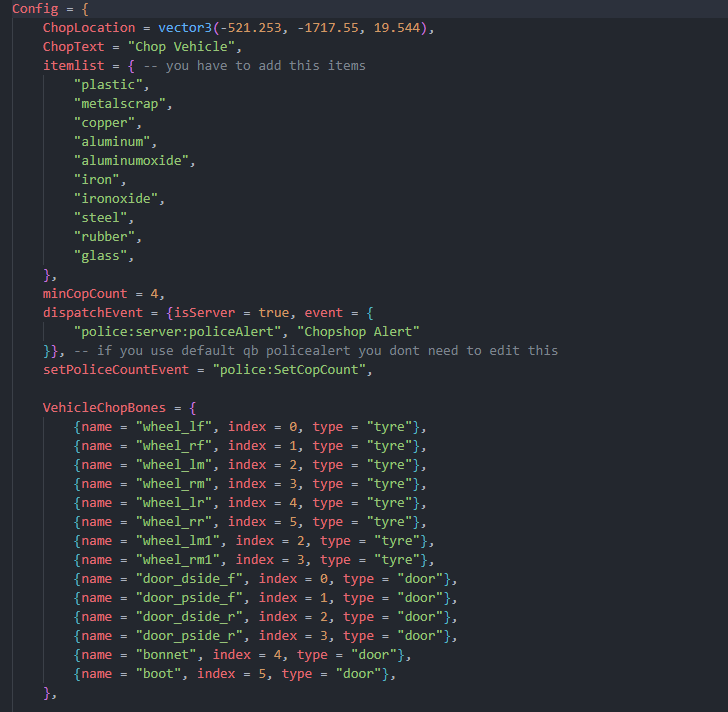Click the ChopLocation key name
The height and width of the screenshot is (712, 728).
click(89, 27)
